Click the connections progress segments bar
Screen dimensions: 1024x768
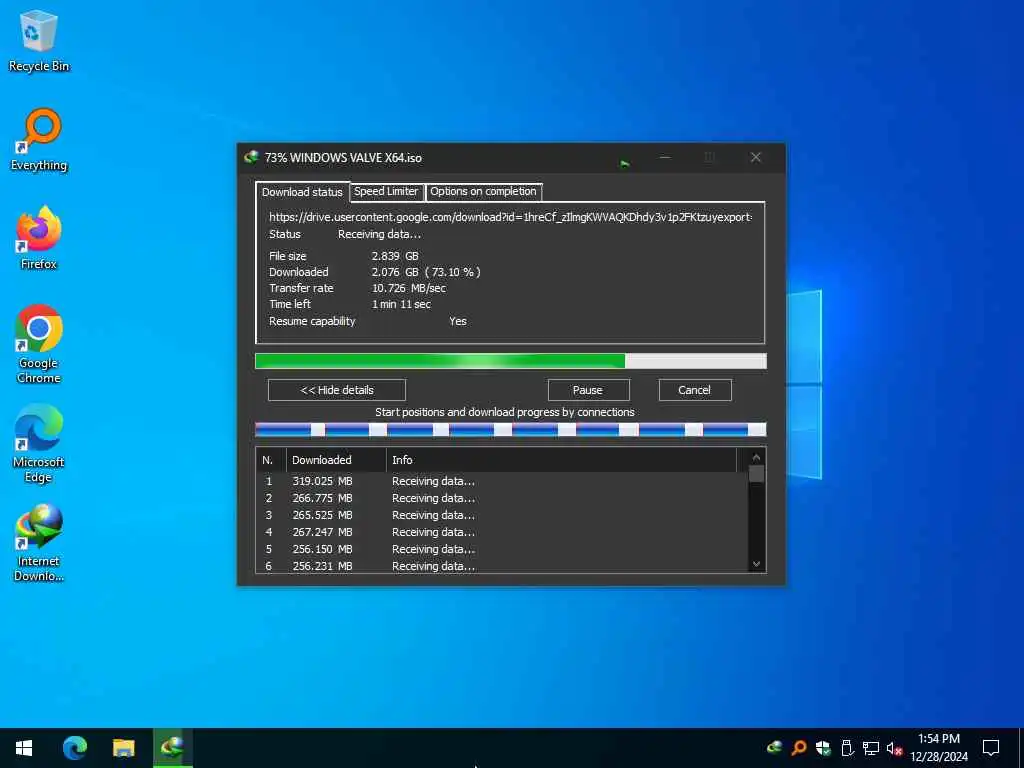(511, 429)
